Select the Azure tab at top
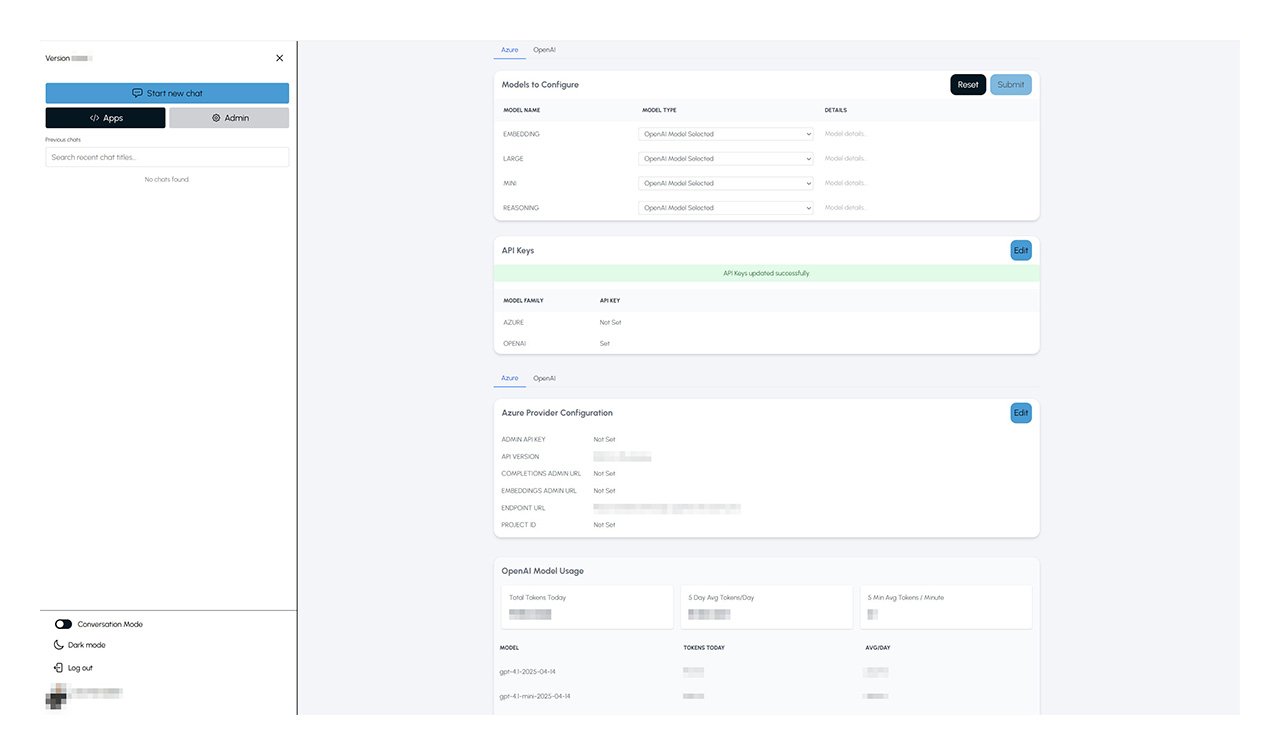1280x755 pixels. point(509,49)
